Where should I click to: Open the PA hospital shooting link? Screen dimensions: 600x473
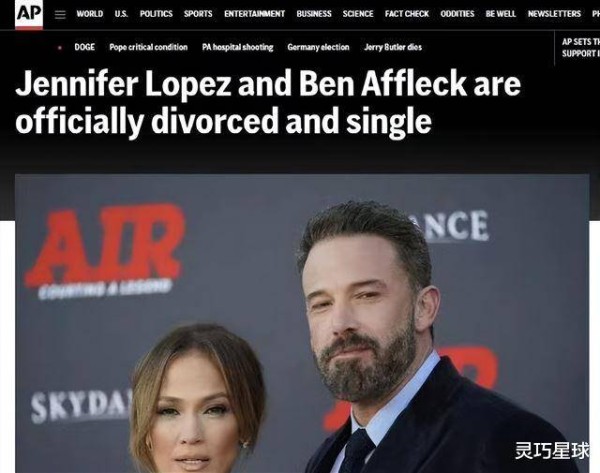coord(238,47)
